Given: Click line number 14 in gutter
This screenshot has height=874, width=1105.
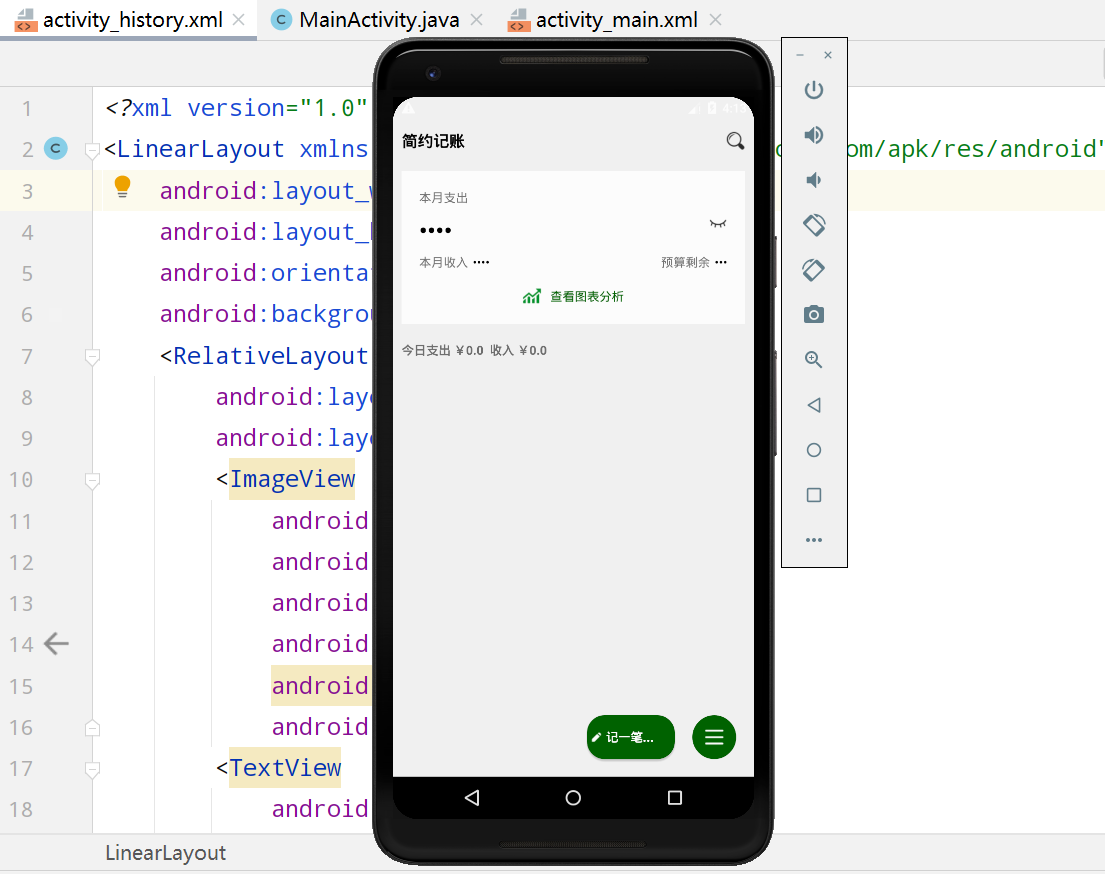Looking at the screenshot, I should (21, 644).
